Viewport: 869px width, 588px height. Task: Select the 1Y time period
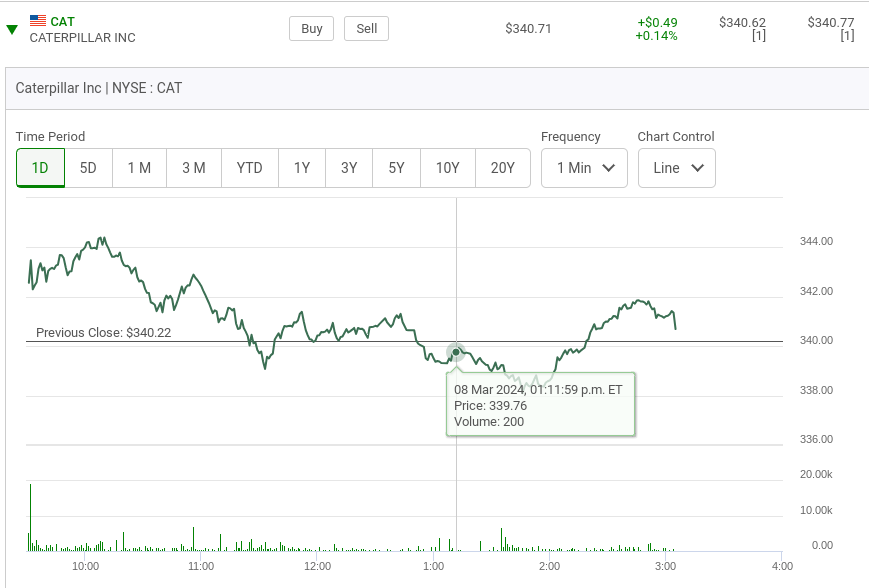pyautogui.click(x=302, y=168)
